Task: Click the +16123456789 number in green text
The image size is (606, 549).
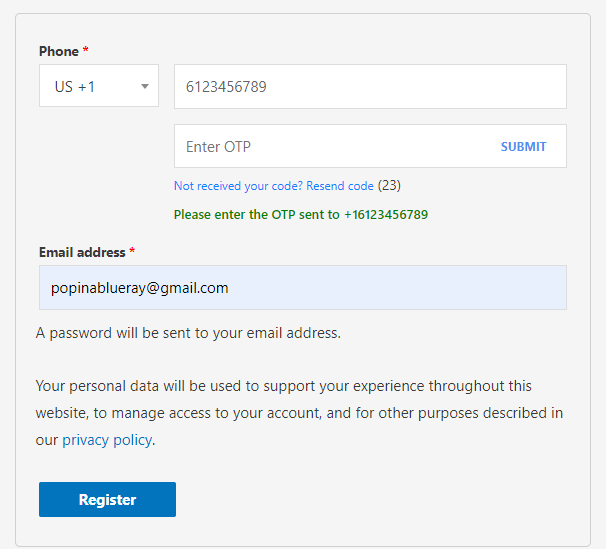Action: pyautogui.click(x=386, y=214)
